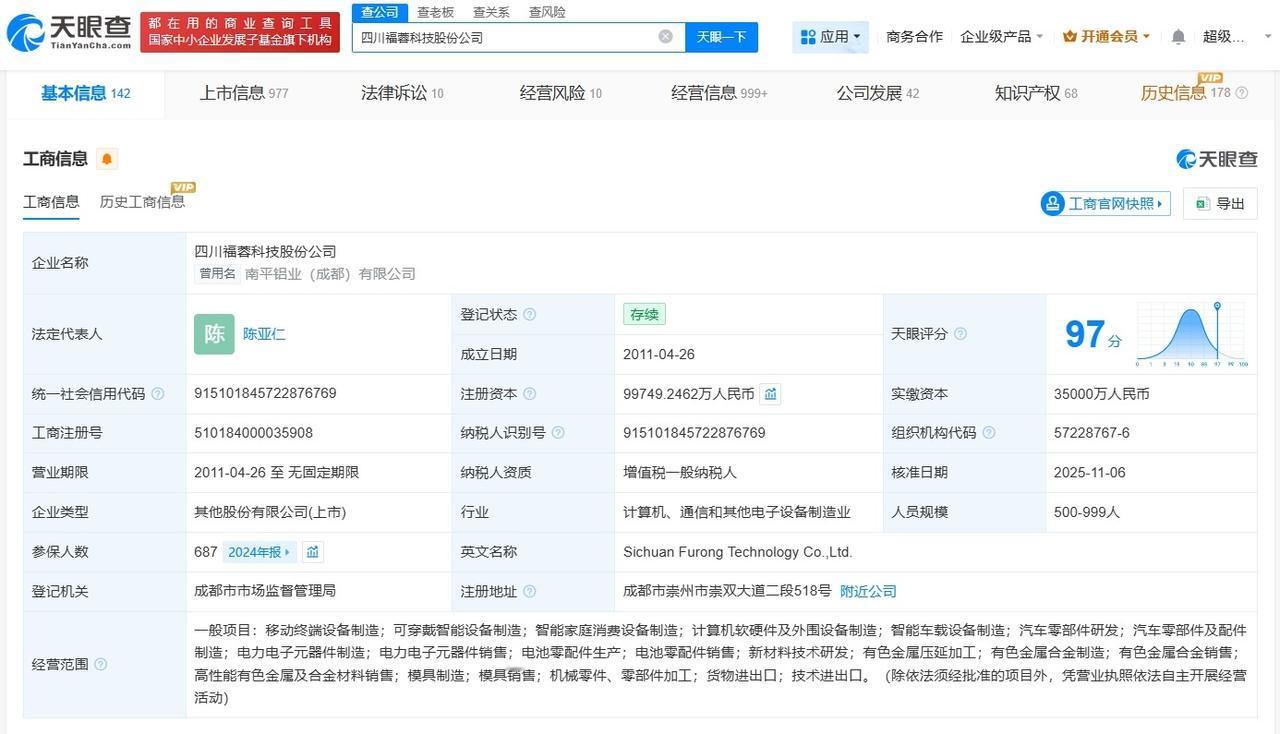This screenshot has width=1280, height=734.
Task: Open the notification bell icon
Action: pos(1178,37)
